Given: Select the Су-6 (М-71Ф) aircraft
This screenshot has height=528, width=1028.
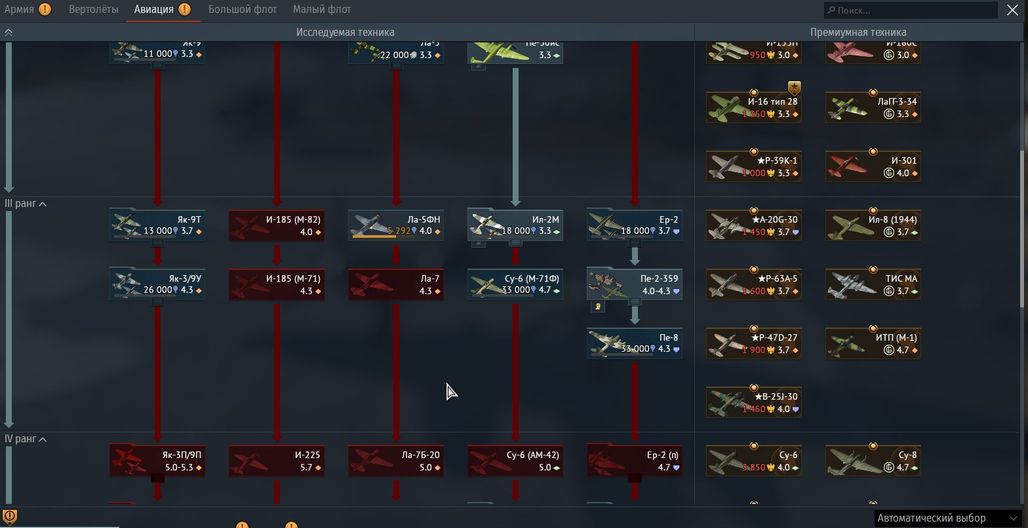Looking at the screenshot, I should 515,284.
